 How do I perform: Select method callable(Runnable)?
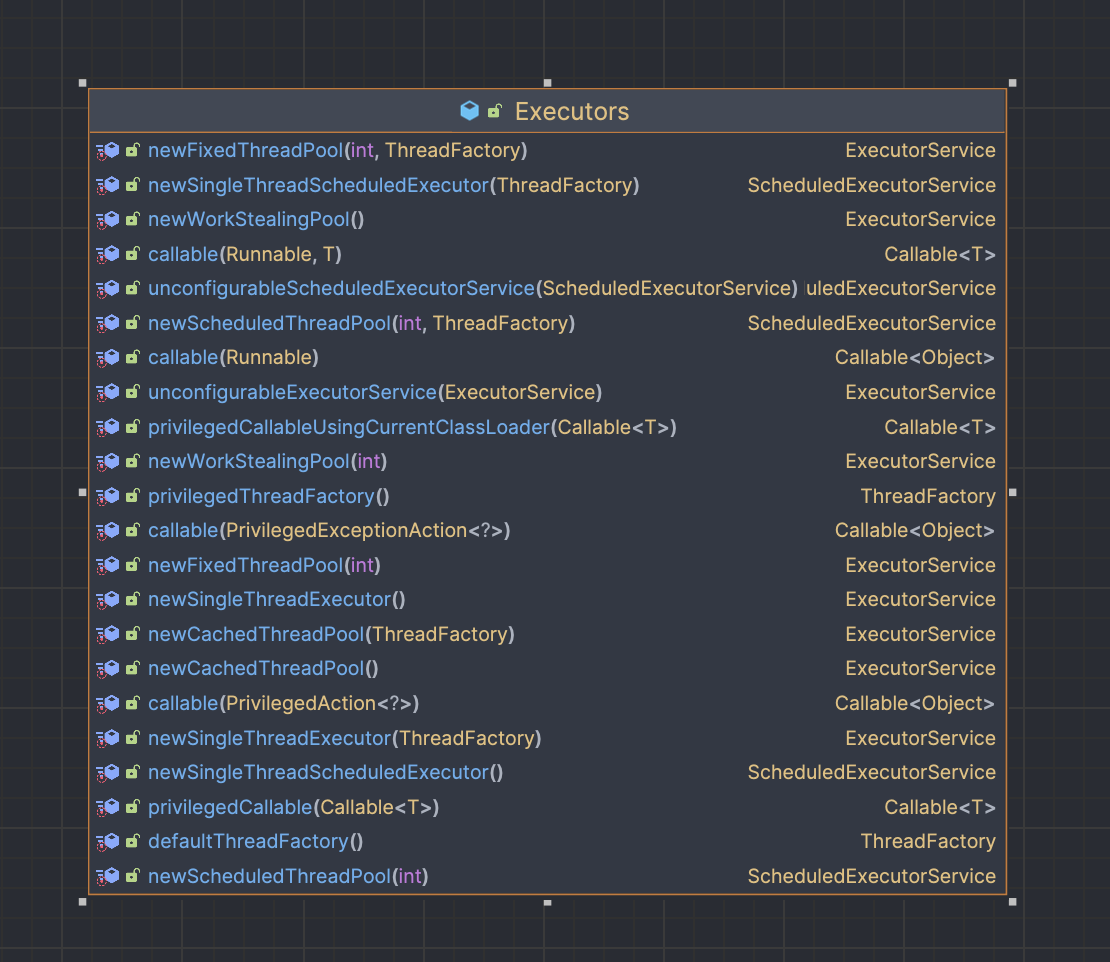pyautogui.click(x=234, y=357)
